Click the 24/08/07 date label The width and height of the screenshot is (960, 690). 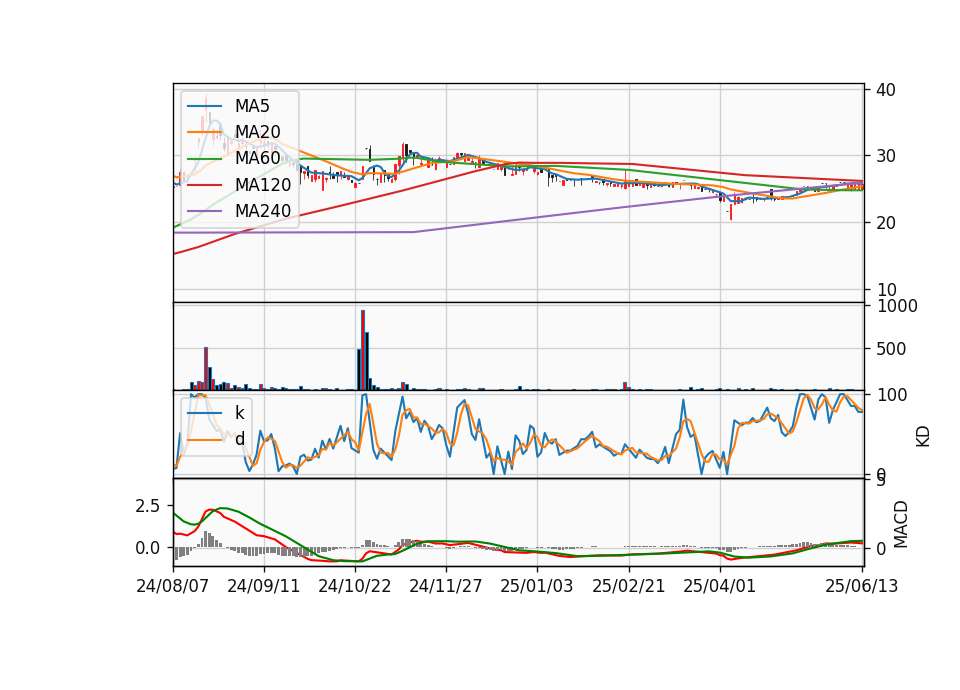173,586
